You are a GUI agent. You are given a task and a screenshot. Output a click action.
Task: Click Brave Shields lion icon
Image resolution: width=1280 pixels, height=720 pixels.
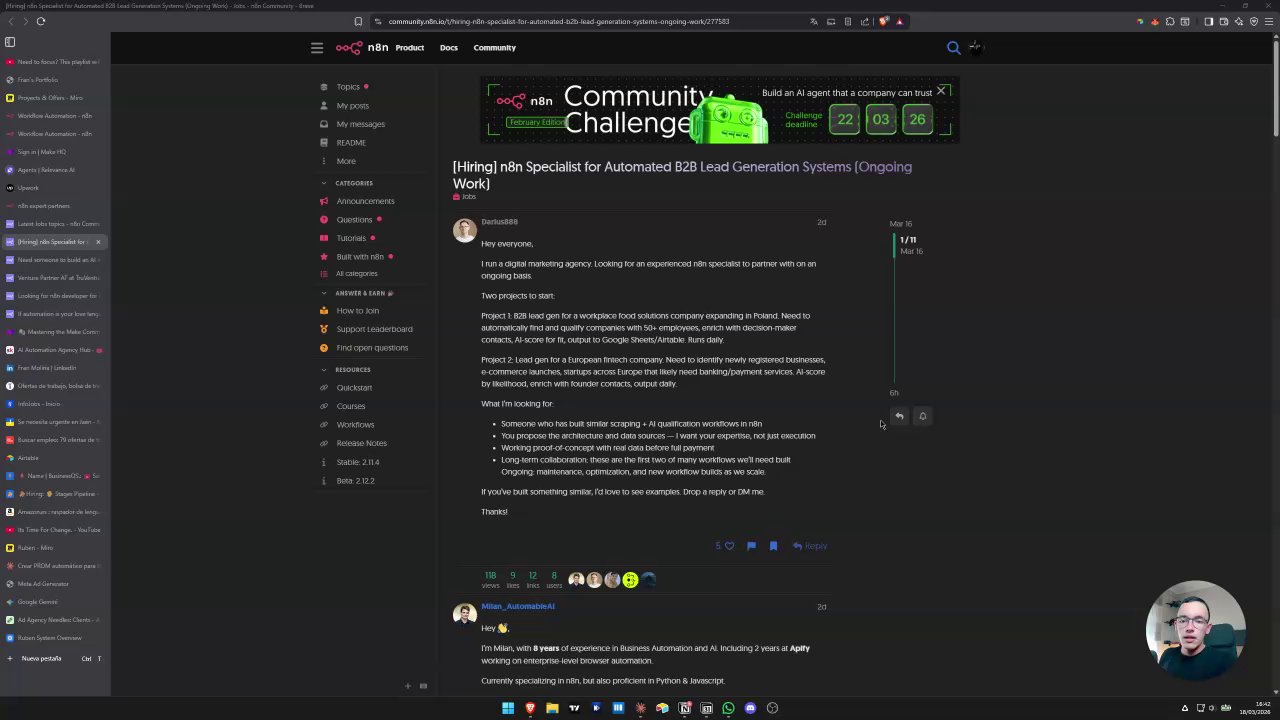coord(883,21)
